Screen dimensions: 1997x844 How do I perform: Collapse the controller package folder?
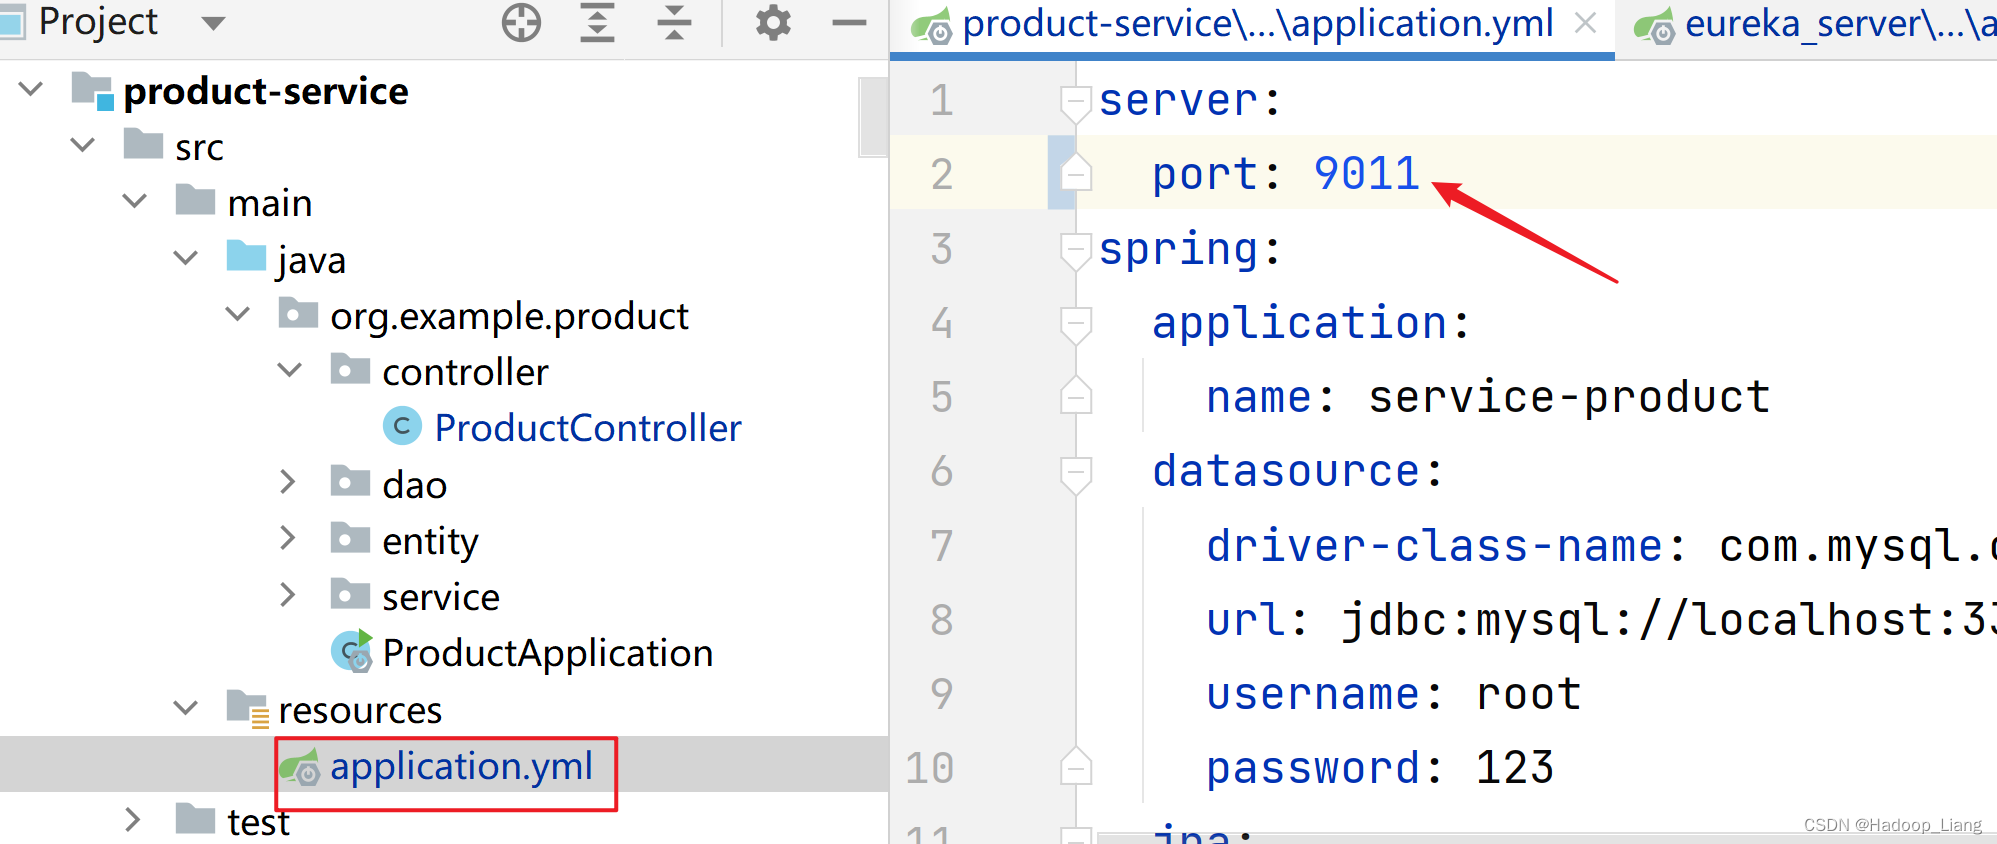tap(289, 371)
